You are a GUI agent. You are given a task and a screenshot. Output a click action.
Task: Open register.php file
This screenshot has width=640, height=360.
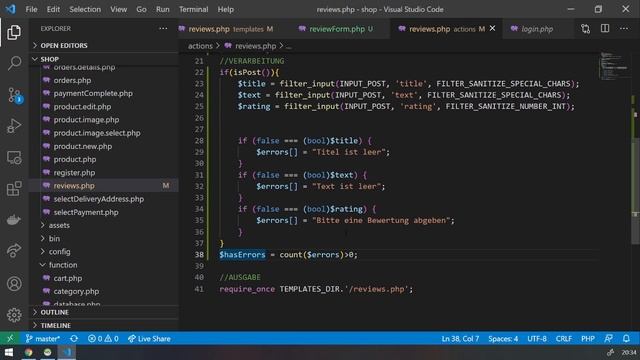coord(74,173)
